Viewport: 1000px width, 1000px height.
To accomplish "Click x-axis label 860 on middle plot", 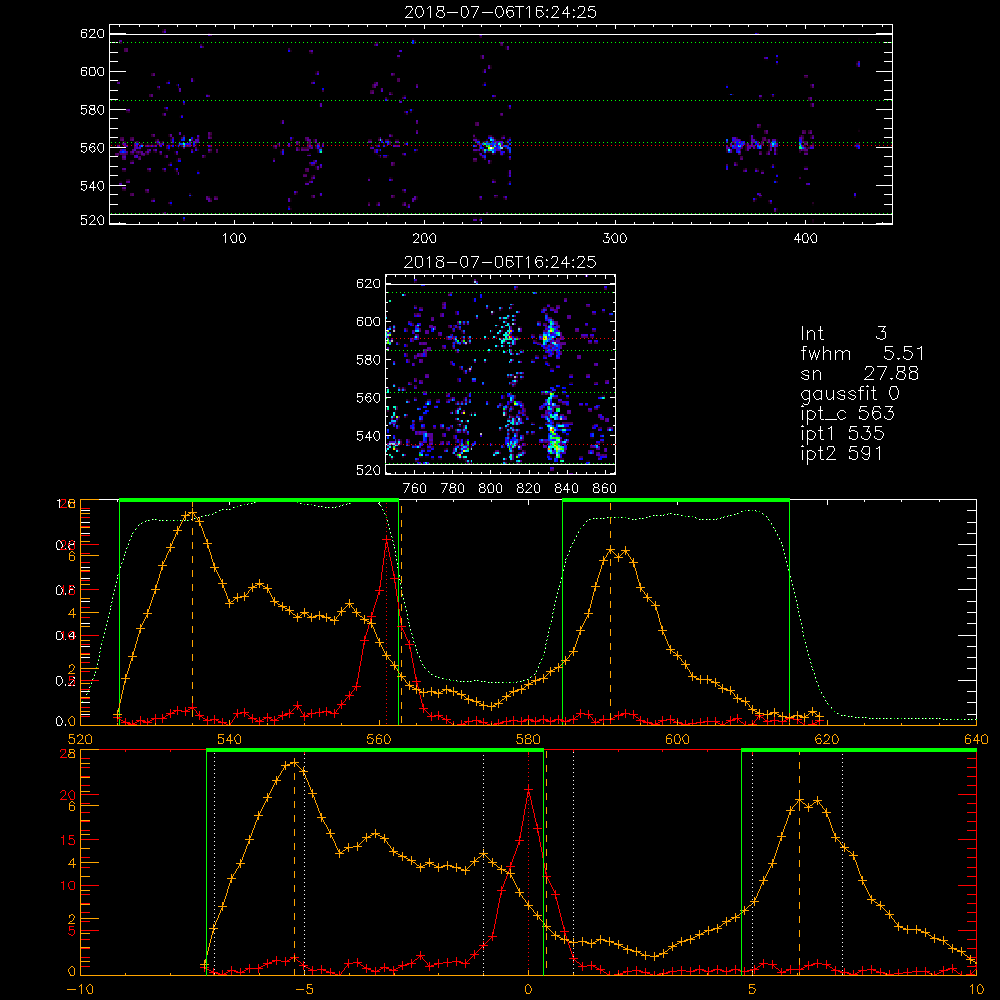I will 605,489.
